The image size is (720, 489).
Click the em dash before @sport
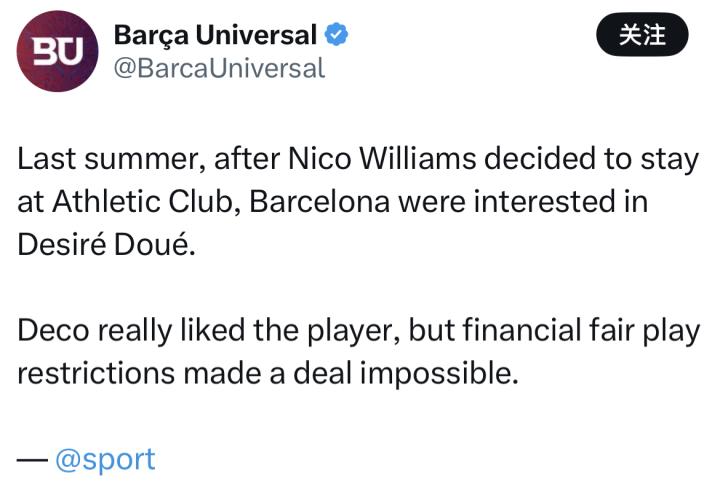click(31, 459)
